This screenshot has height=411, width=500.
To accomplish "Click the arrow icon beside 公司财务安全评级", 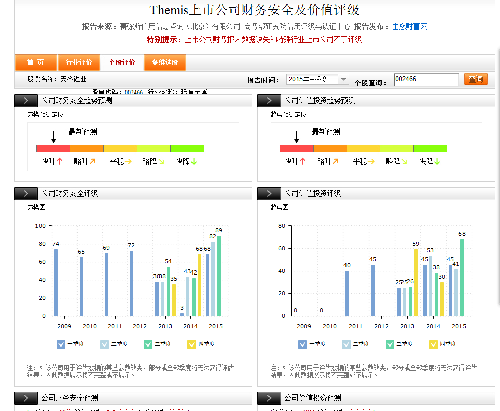I will 26,194.
